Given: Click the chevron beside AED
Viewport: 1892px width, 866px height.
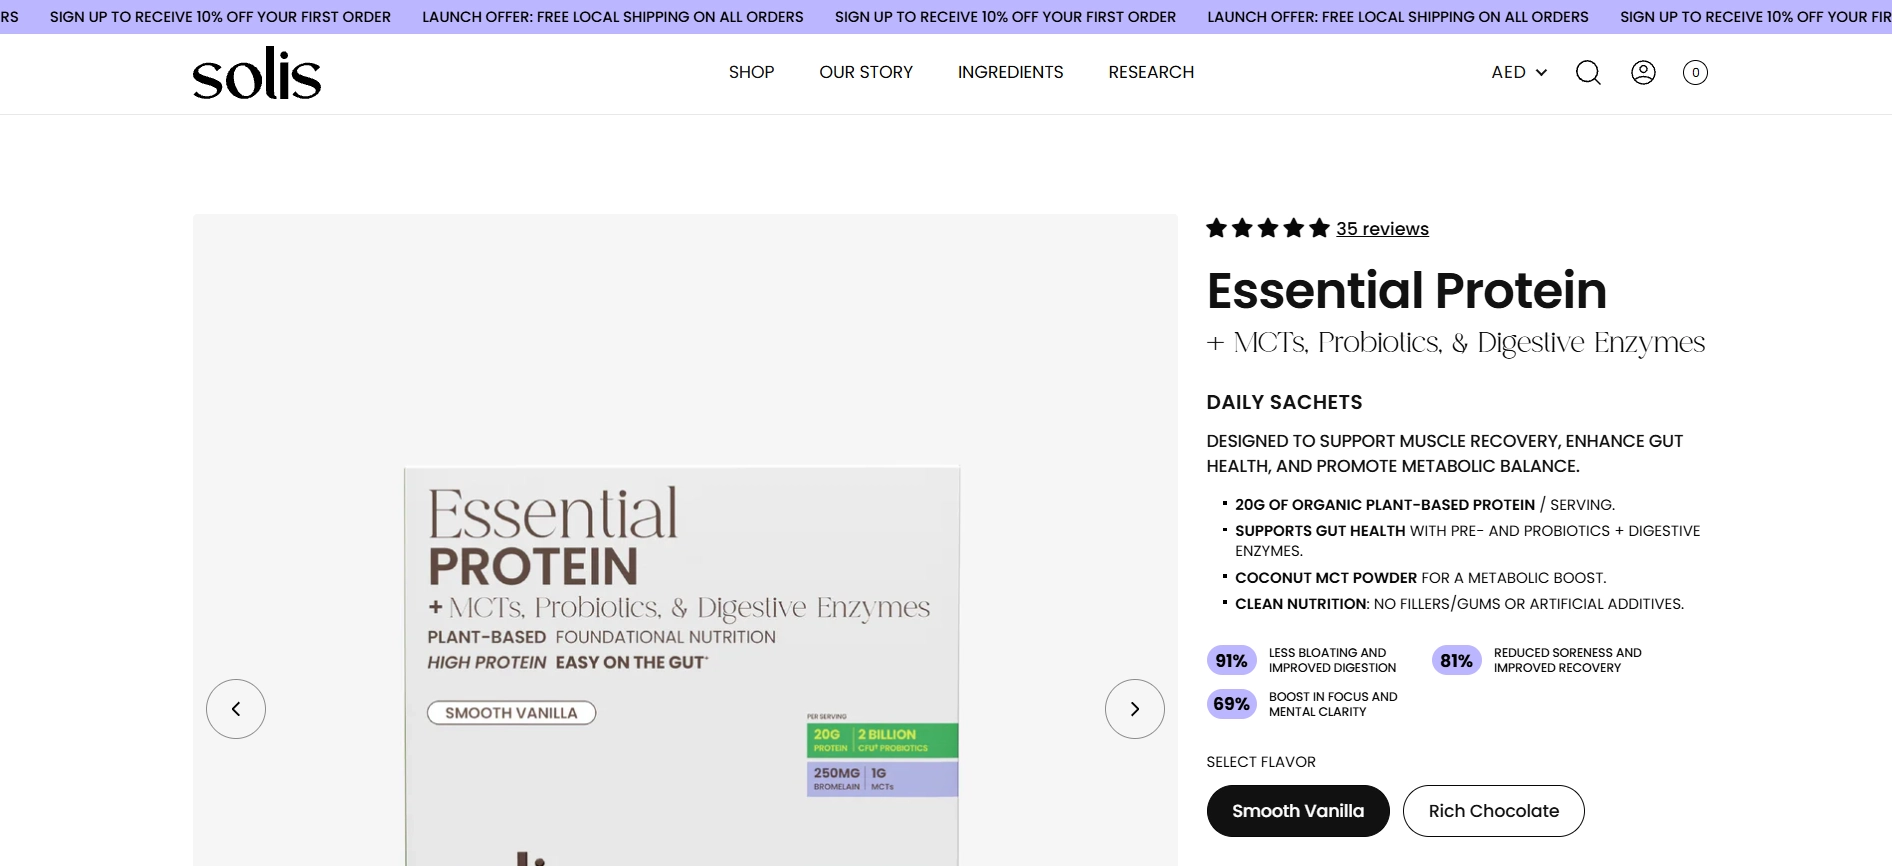Looking at the screenshot, I should point(1541,73).
